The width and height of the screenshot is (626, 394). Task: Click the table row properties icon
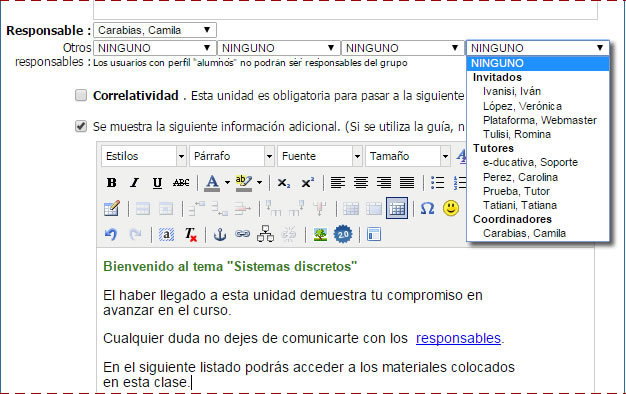(x=143, y=208)
